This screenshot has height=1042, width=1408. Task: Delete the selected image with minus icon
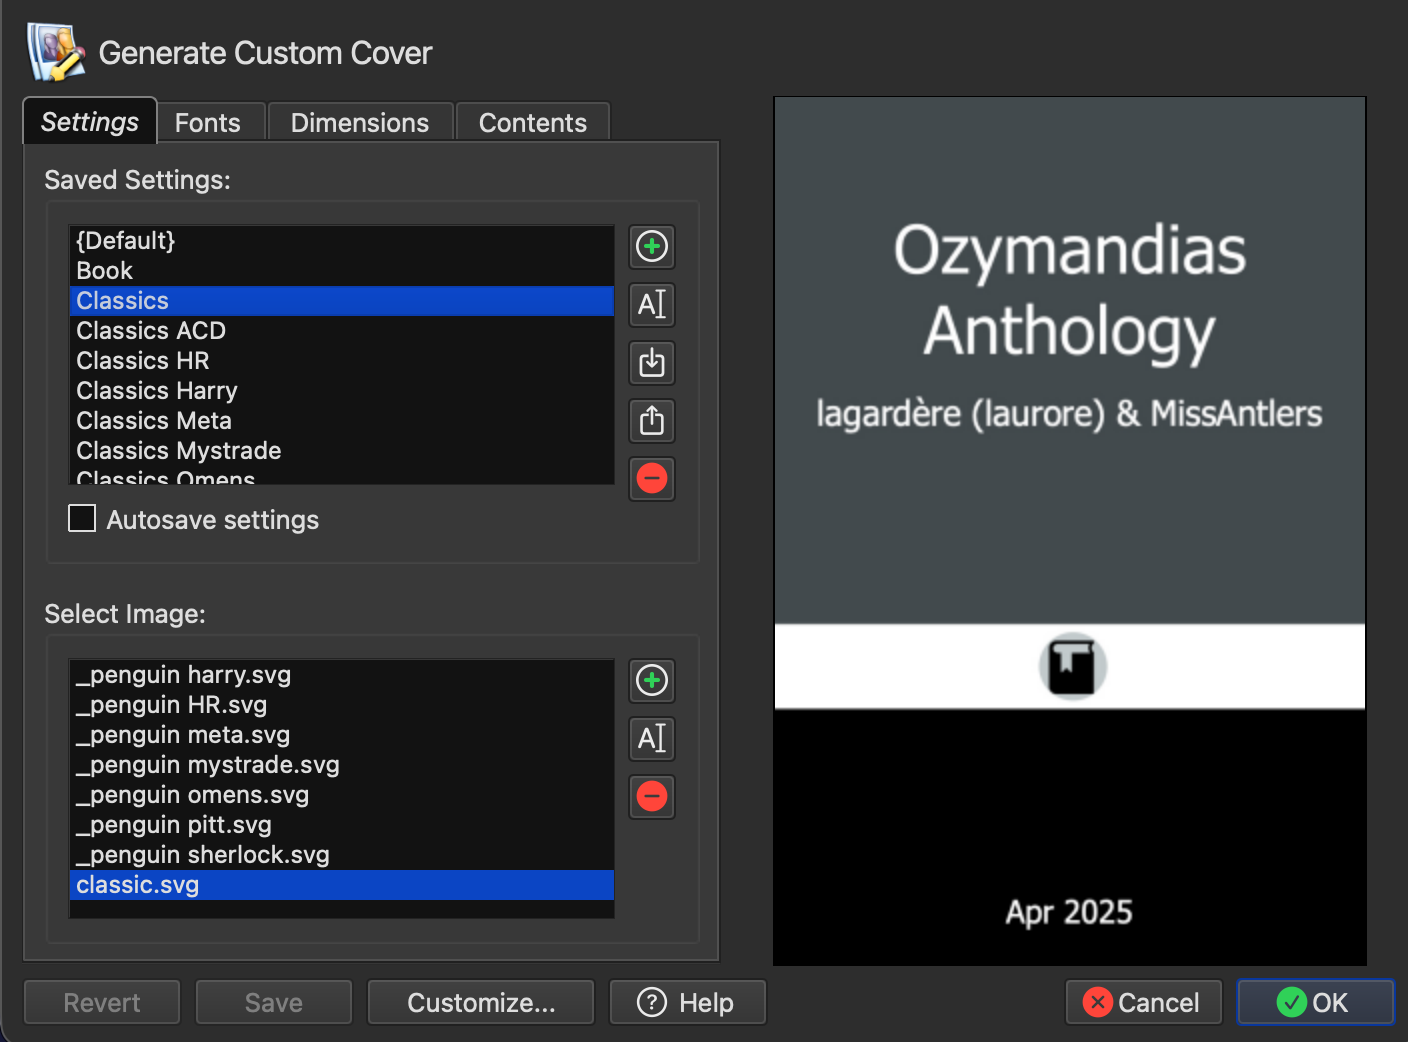pyautogui.click(x=652, y=797)
